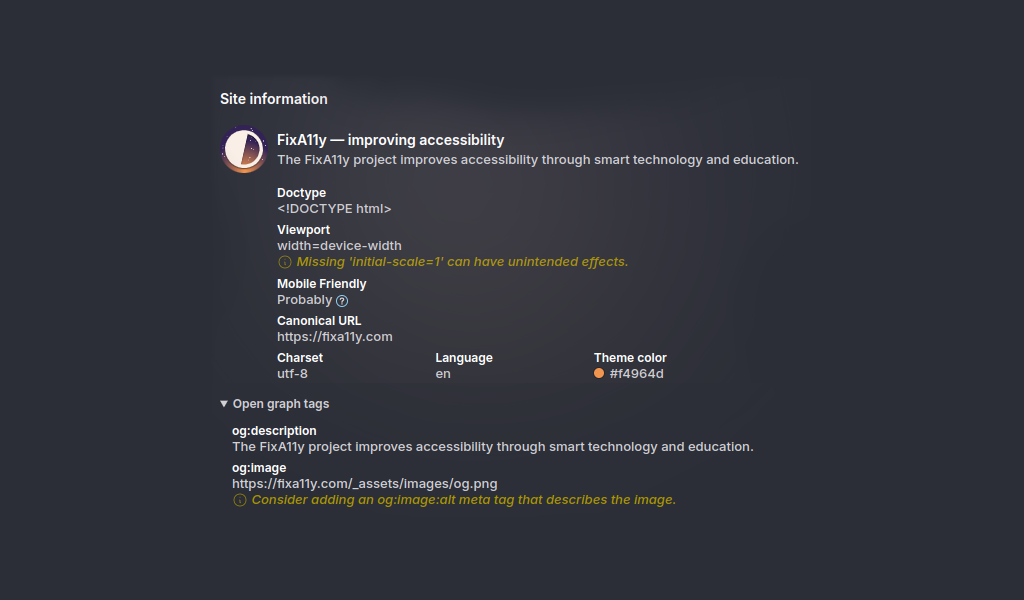Image resolution: width=1024 pixels, height=600 pixels.
Task: Click the orange theme color swatch
Action: pos(599,373)
